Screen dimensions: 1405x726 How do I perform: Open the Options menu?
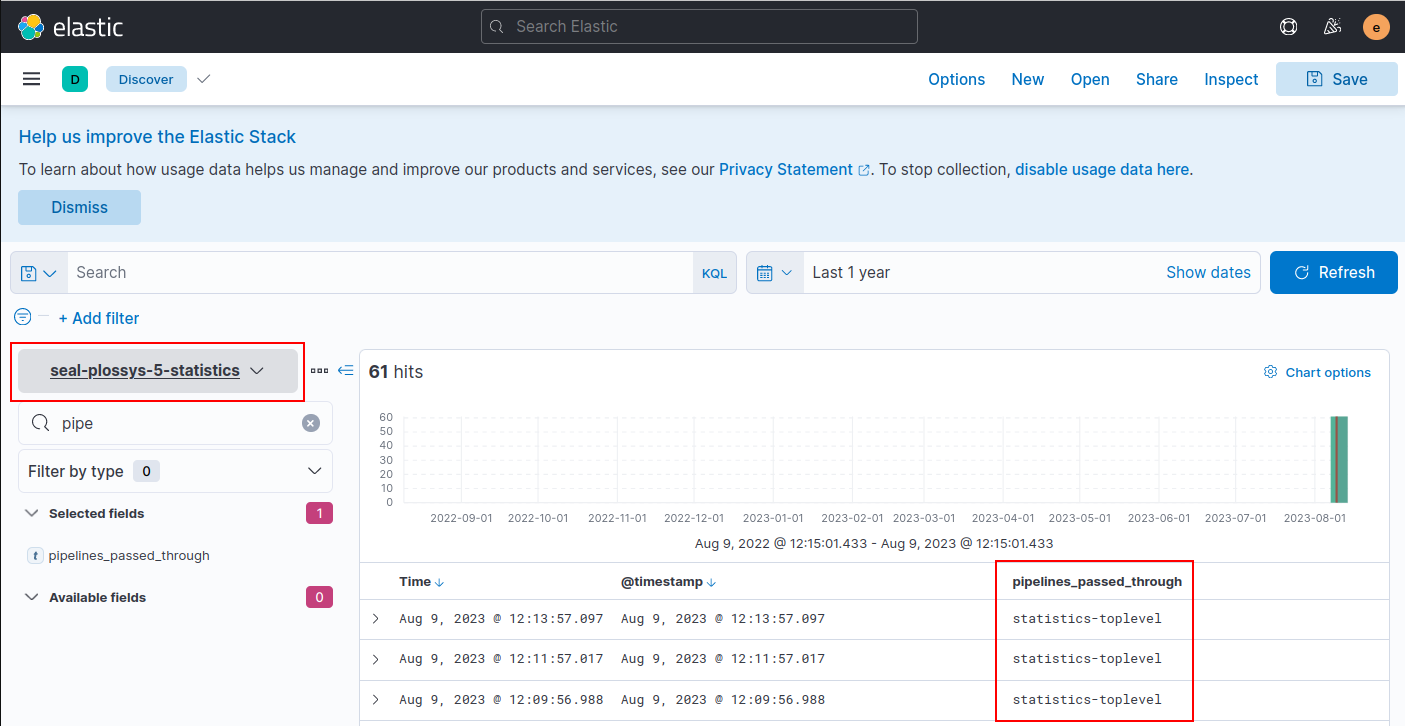click(x=956, y=79)
